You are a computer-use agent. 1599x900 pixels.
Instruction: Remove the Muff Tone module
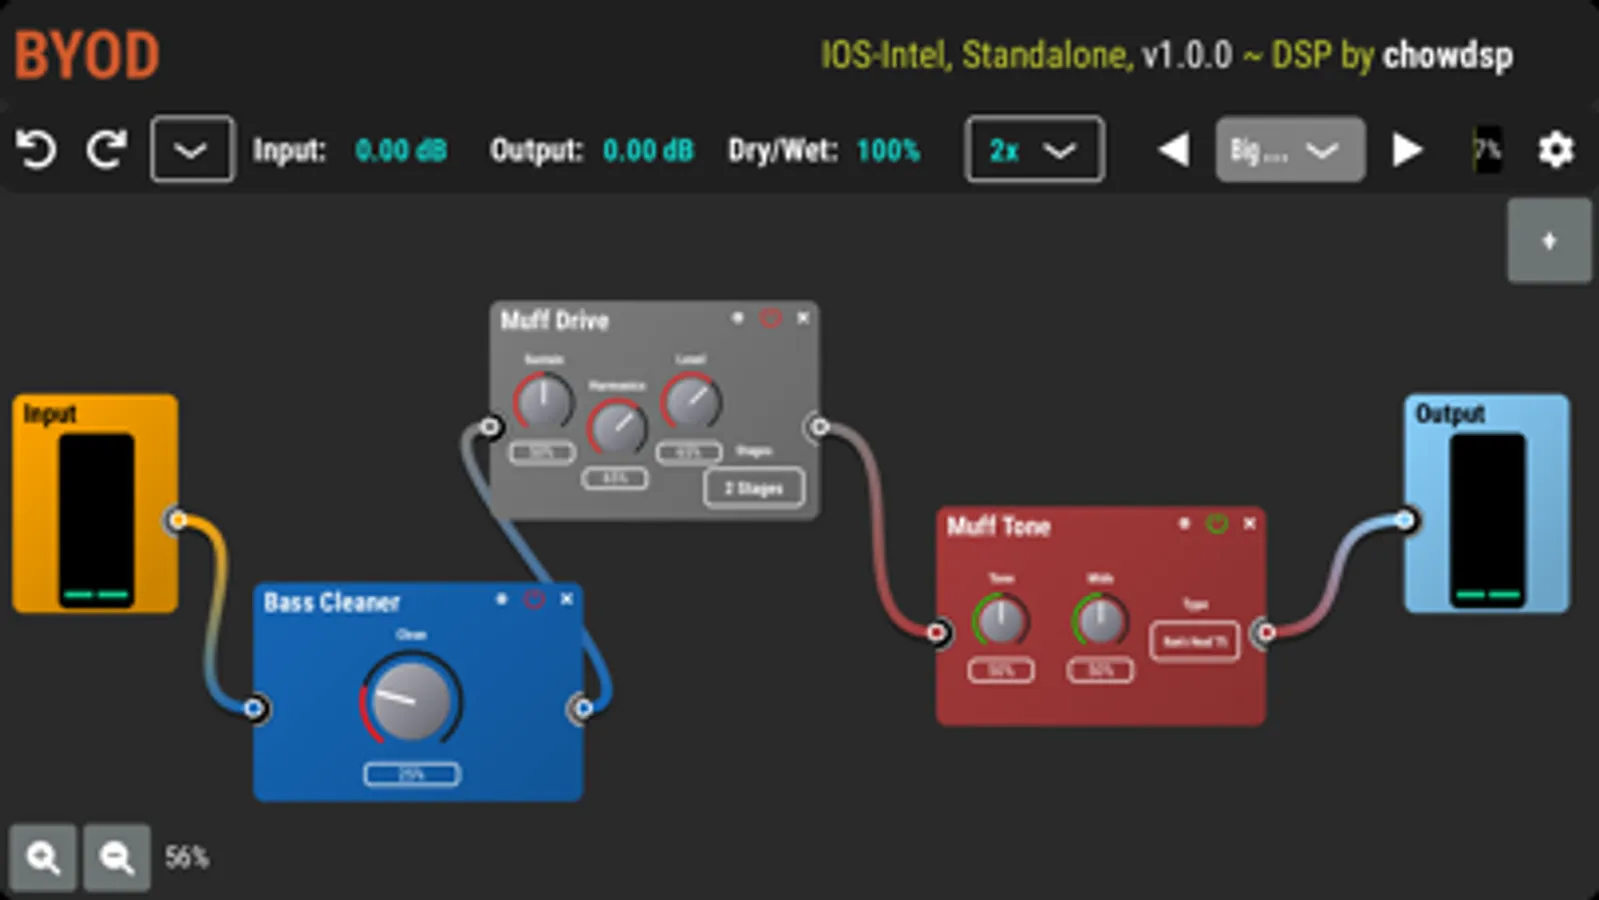1249,523
